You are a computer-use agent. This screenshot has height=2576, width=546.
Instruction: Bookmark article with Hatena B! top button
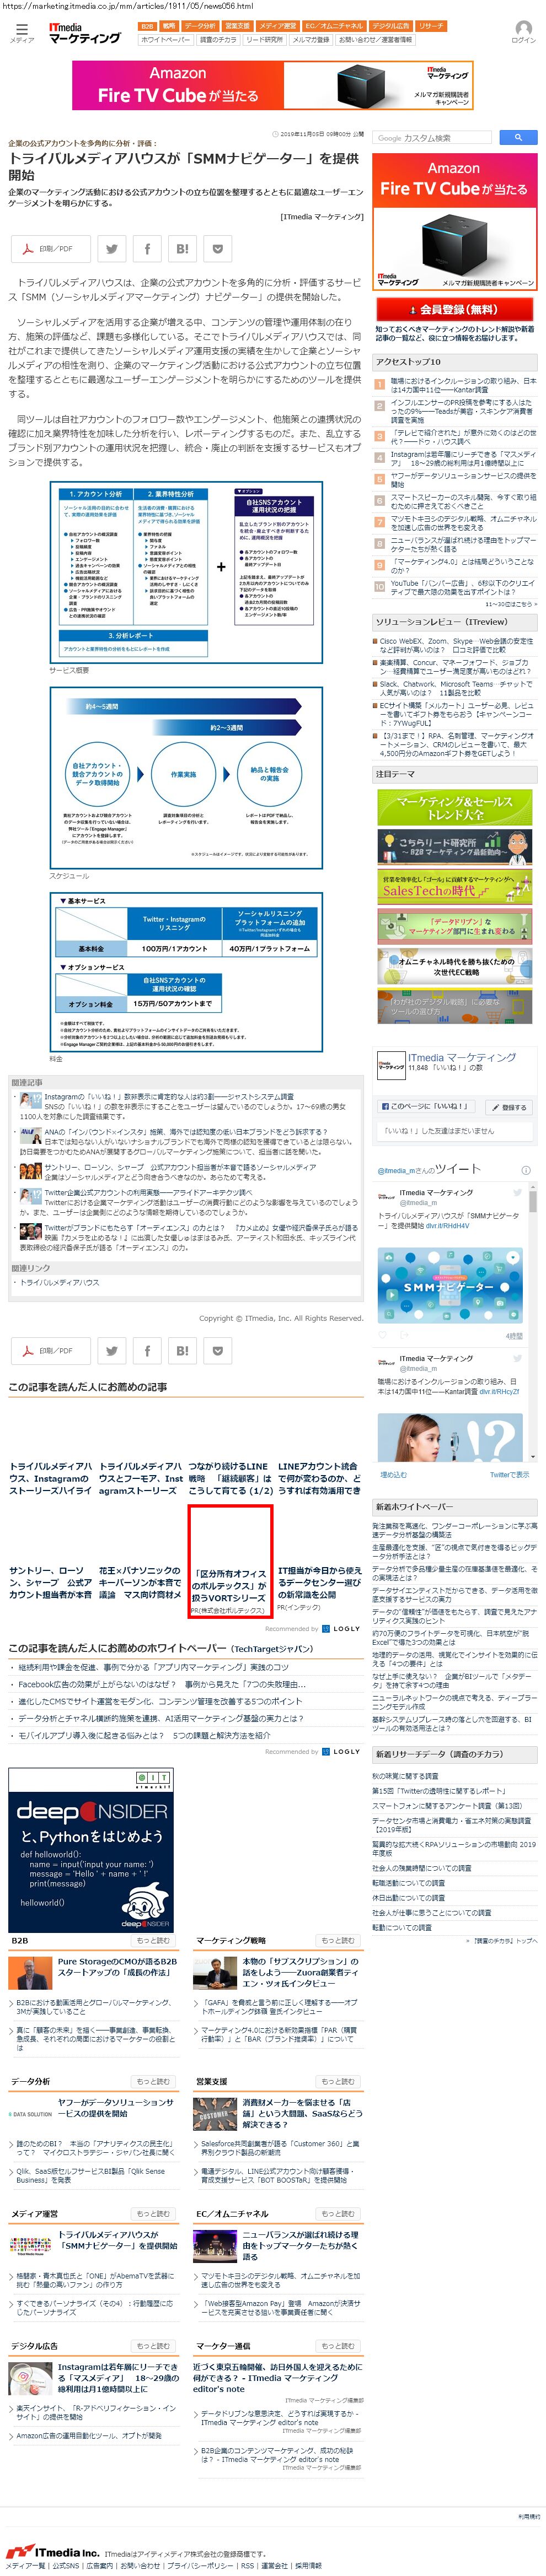tap(182, 249)
